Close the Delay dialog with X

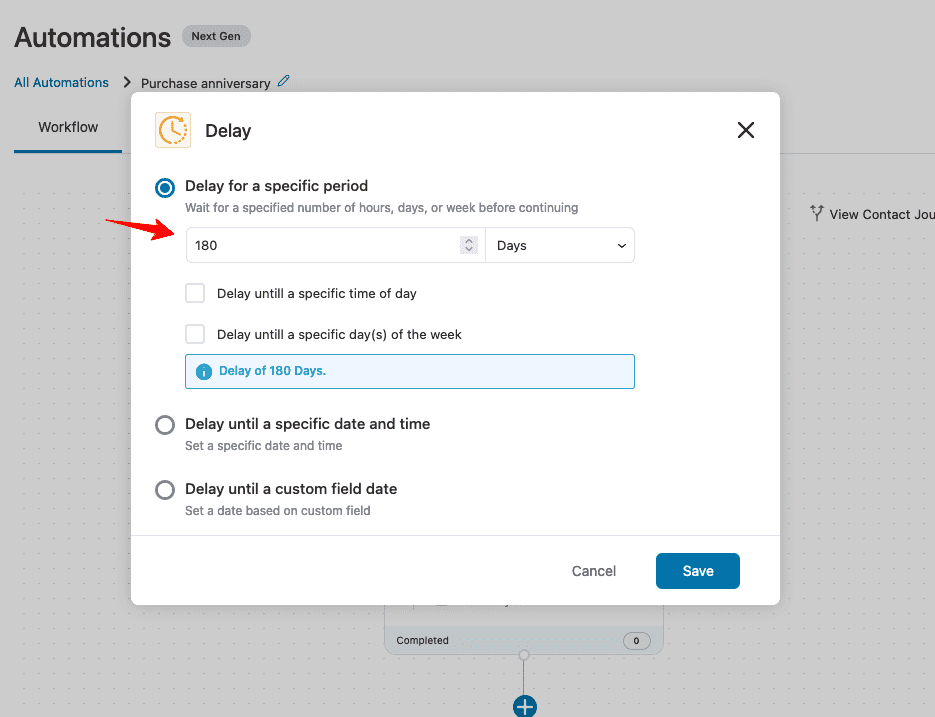745,130
